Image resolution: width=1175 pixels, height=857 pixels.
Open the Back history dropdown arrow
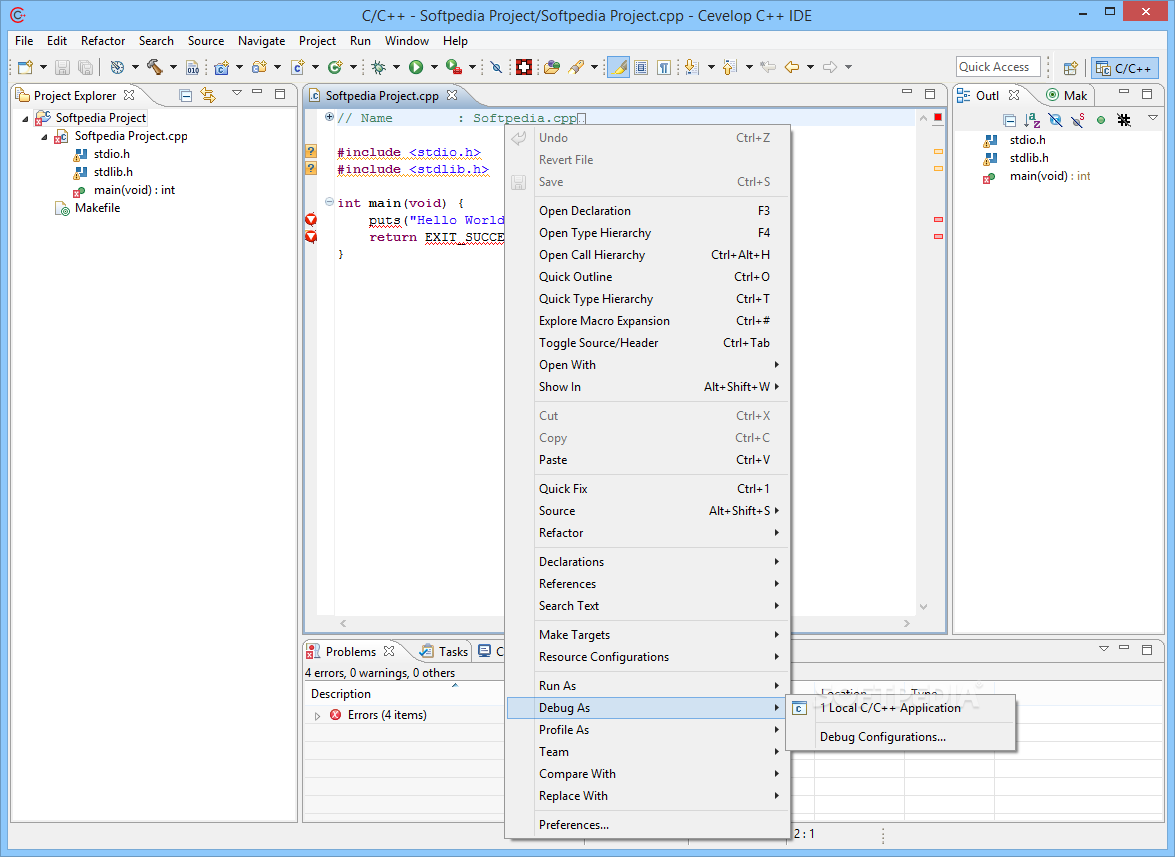[810, 67]
